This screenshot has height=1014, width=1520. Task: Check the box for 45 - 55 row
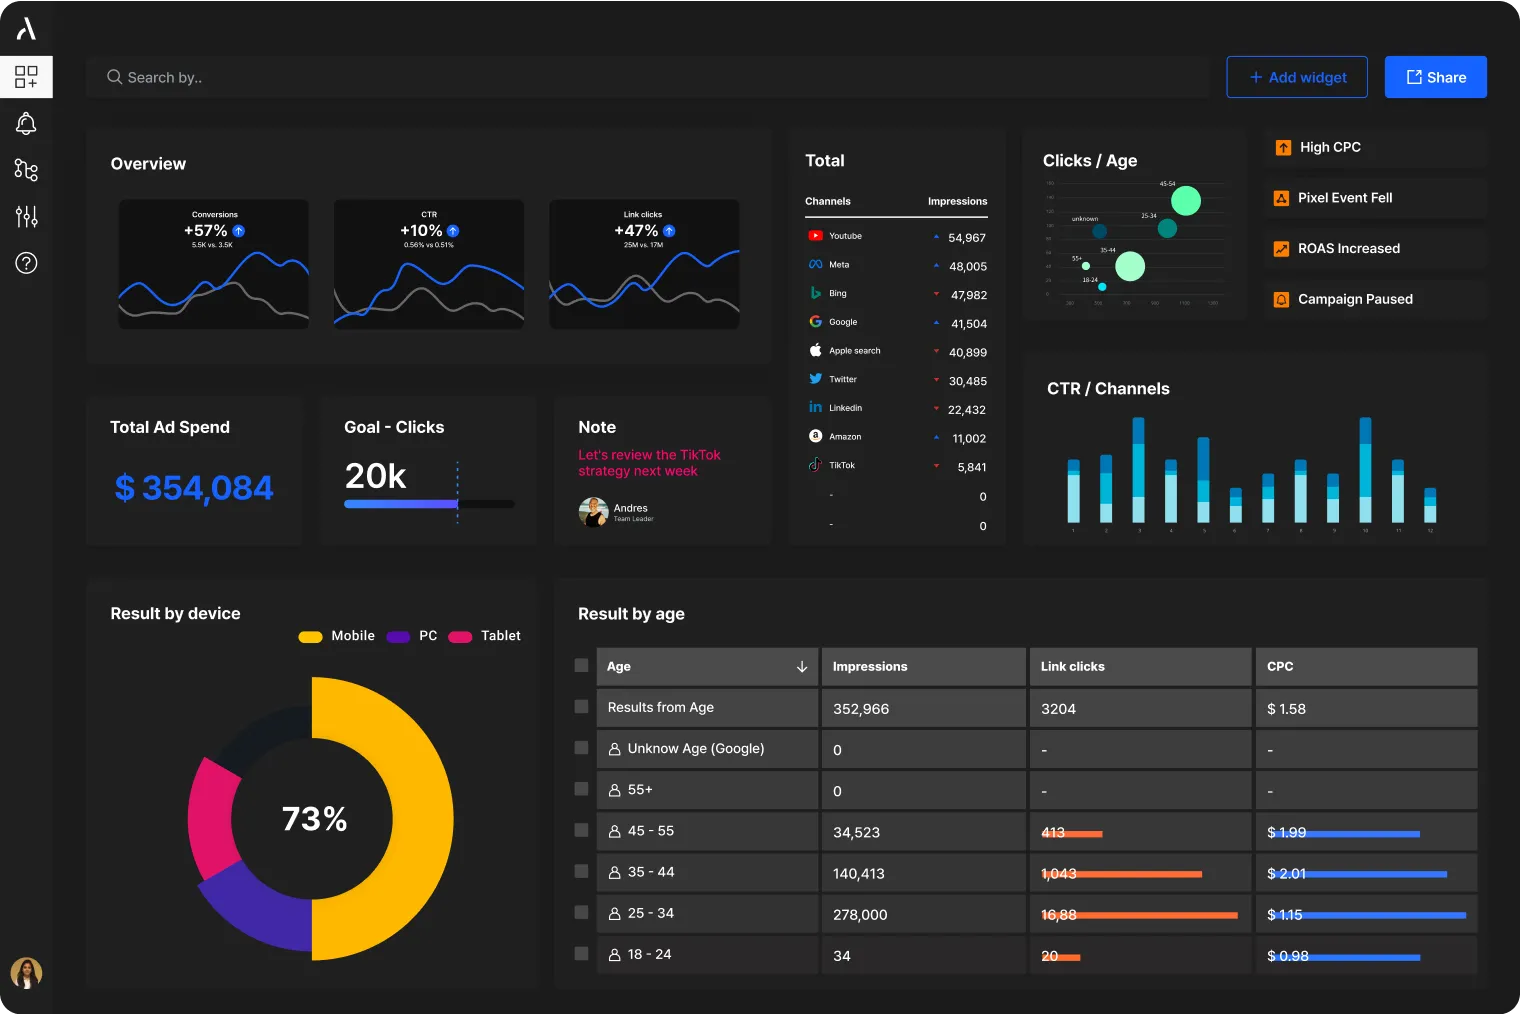coord(581,830)
